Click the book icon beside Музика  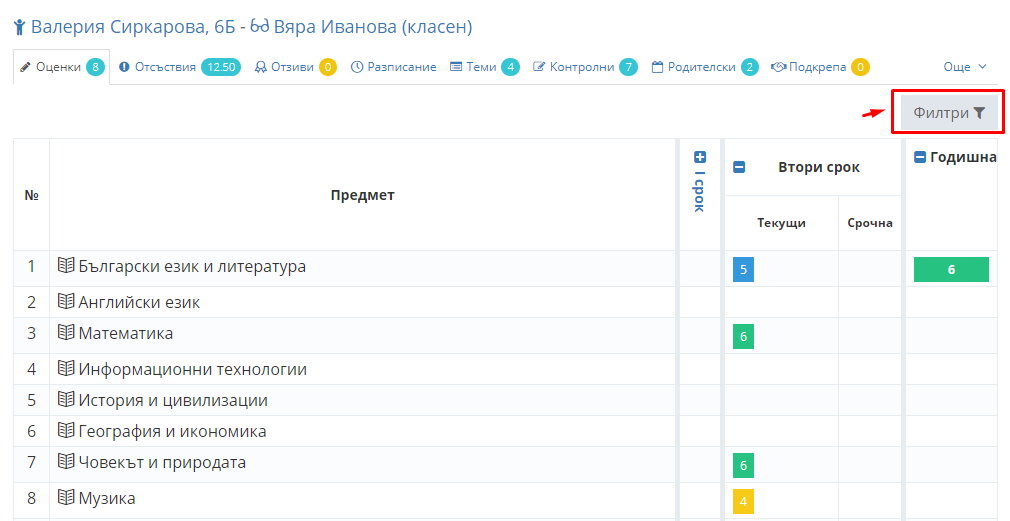pos(66,497)
